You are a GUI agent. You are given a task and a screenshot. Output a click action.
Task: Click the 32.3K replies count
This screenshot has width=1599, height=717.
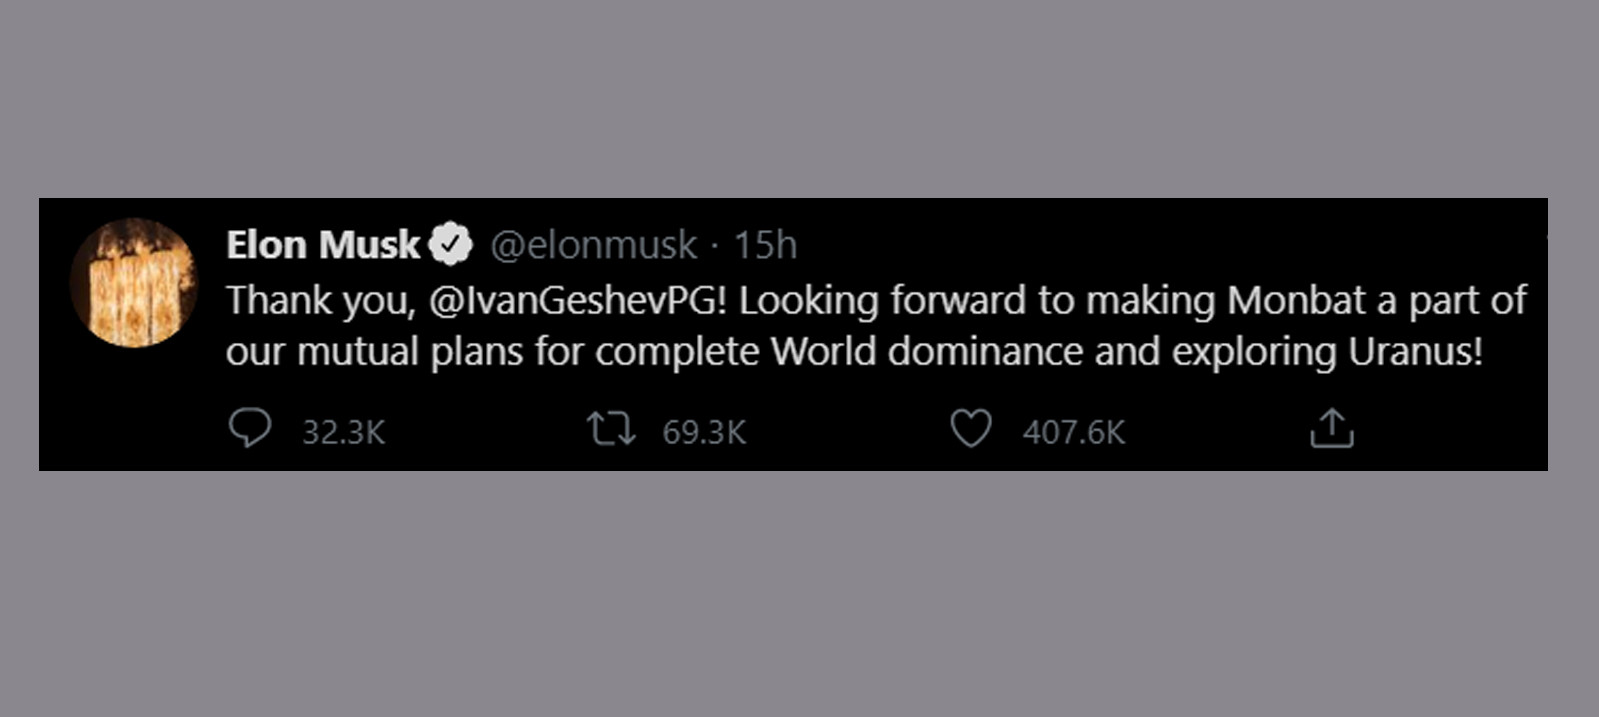click(x=343, y=432)
